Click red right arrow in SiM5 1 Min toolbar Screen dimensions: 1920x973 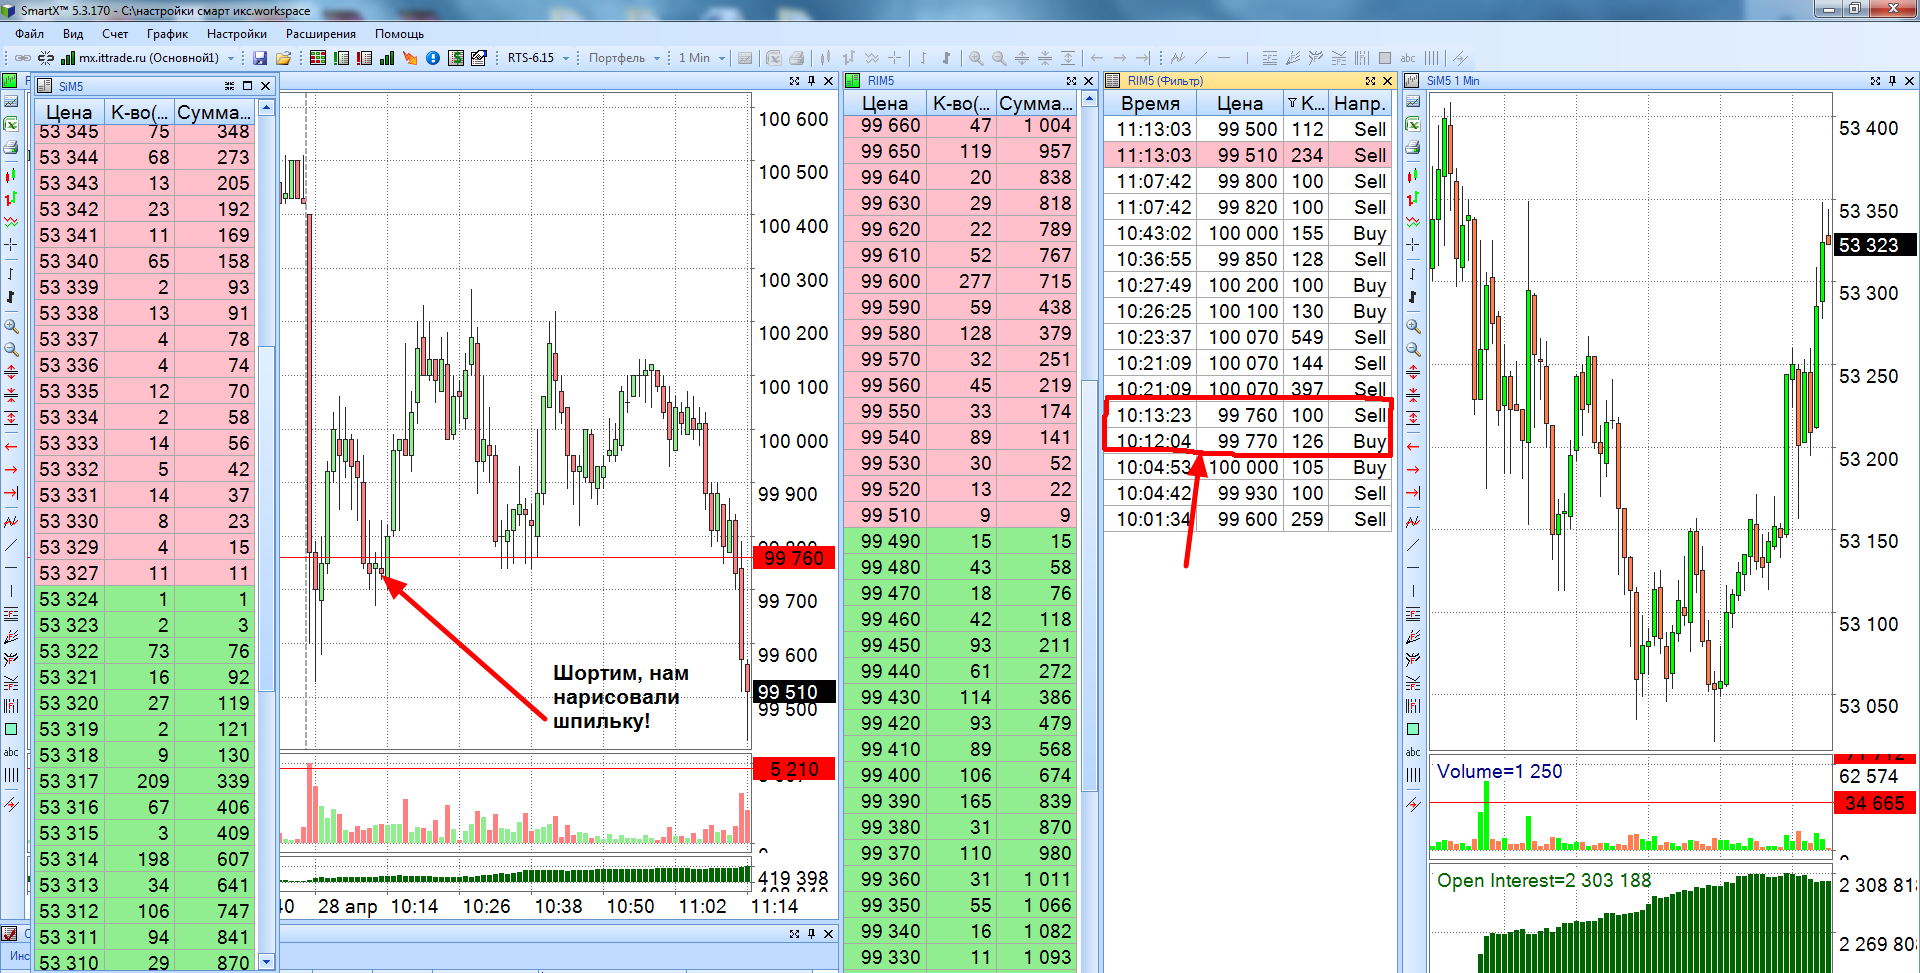[1412, 469]
